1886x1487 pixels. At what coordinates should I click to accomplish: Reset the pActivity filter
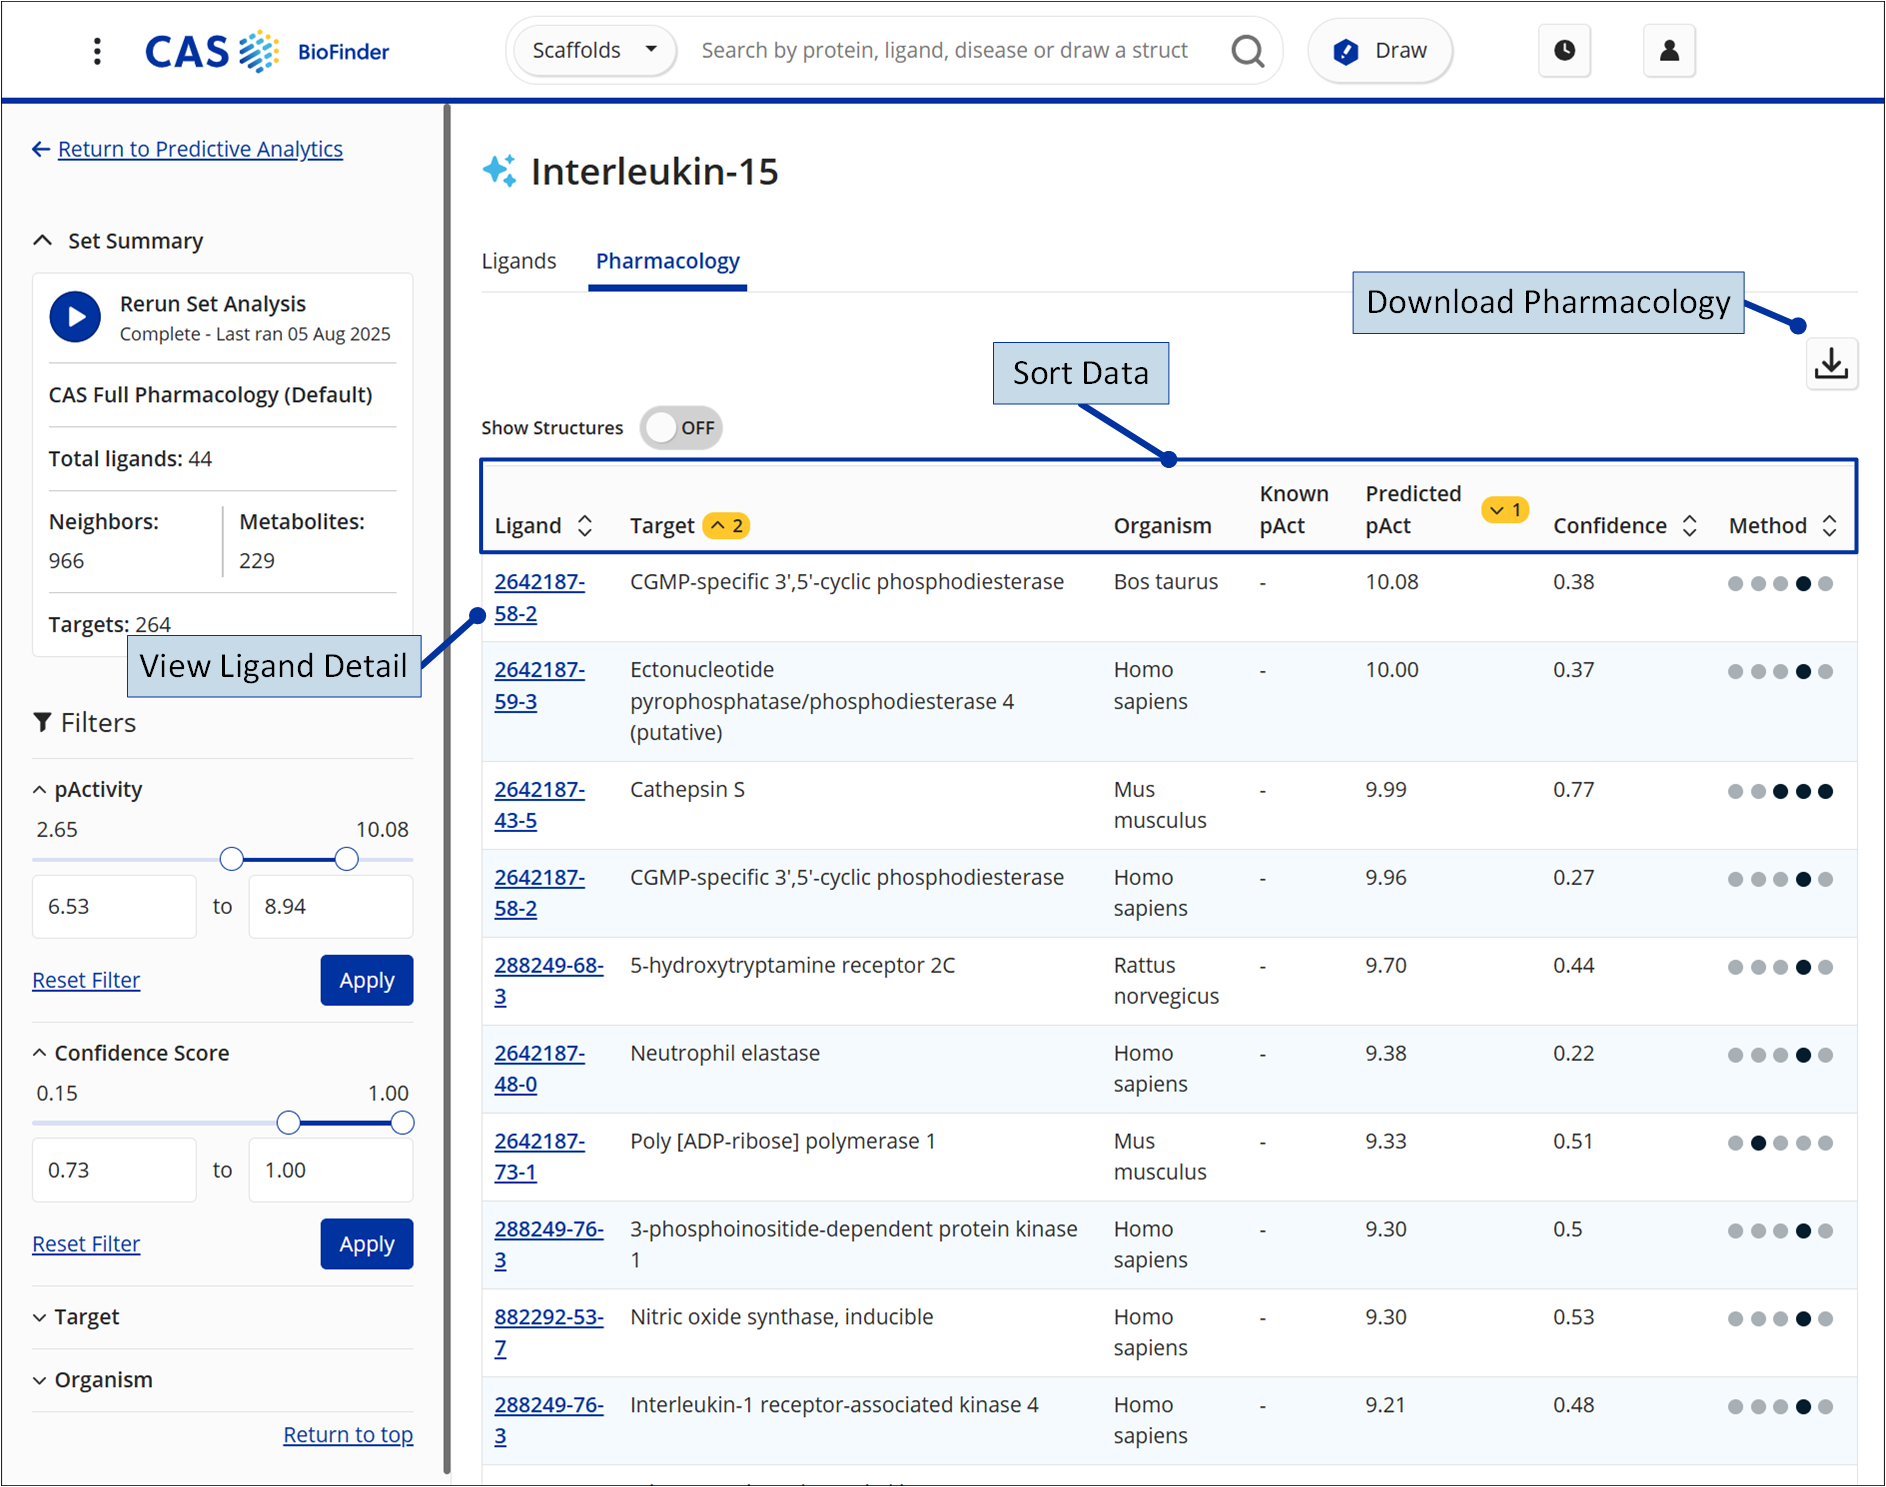tap(86, 980)
